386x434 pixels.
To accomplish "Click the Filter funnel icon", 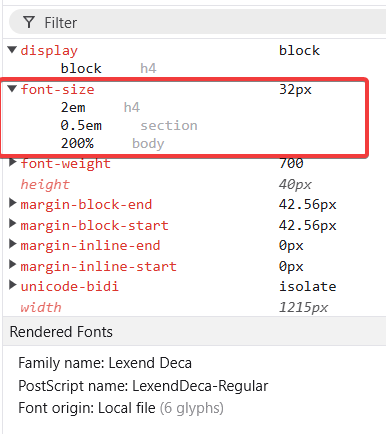I will (29, 22).
